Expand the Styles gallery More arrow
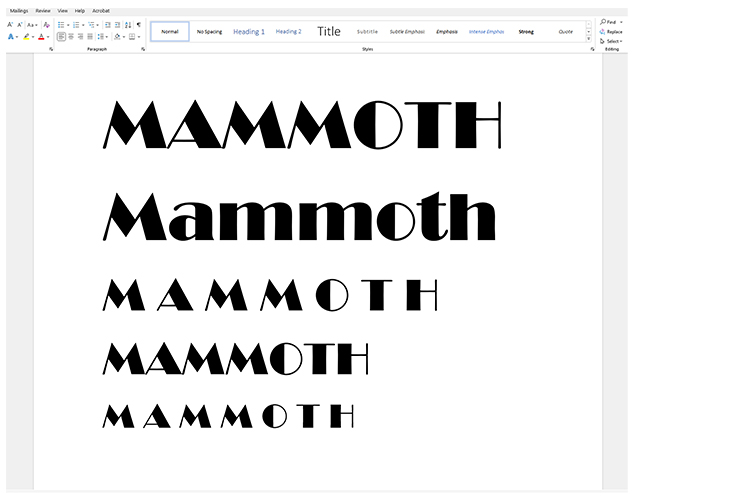The height and width of the screenshot is (500, 750). (x=589, y=38)
